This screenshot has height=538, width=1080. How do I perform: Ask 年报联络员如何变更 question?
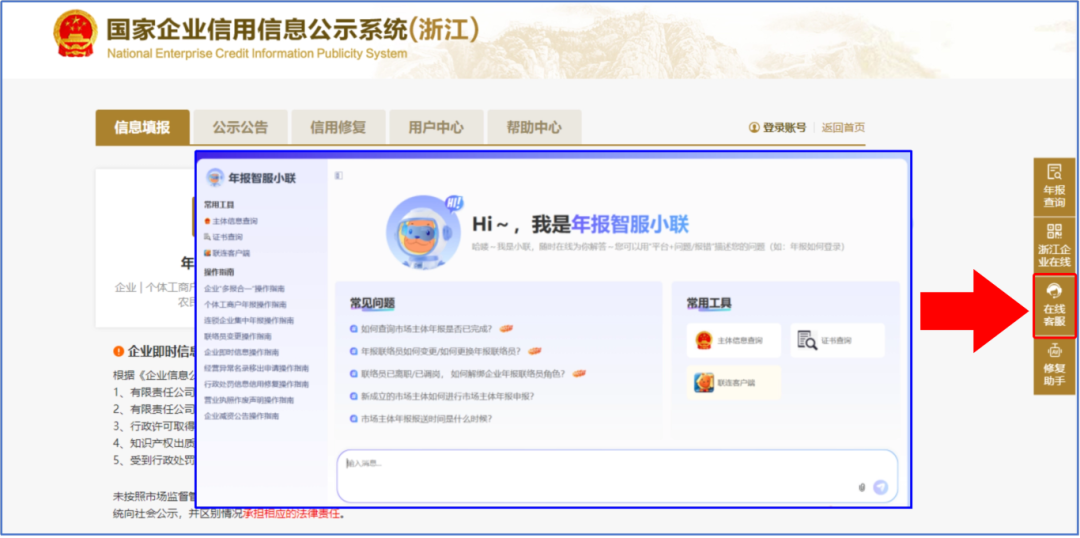point(440,351)
